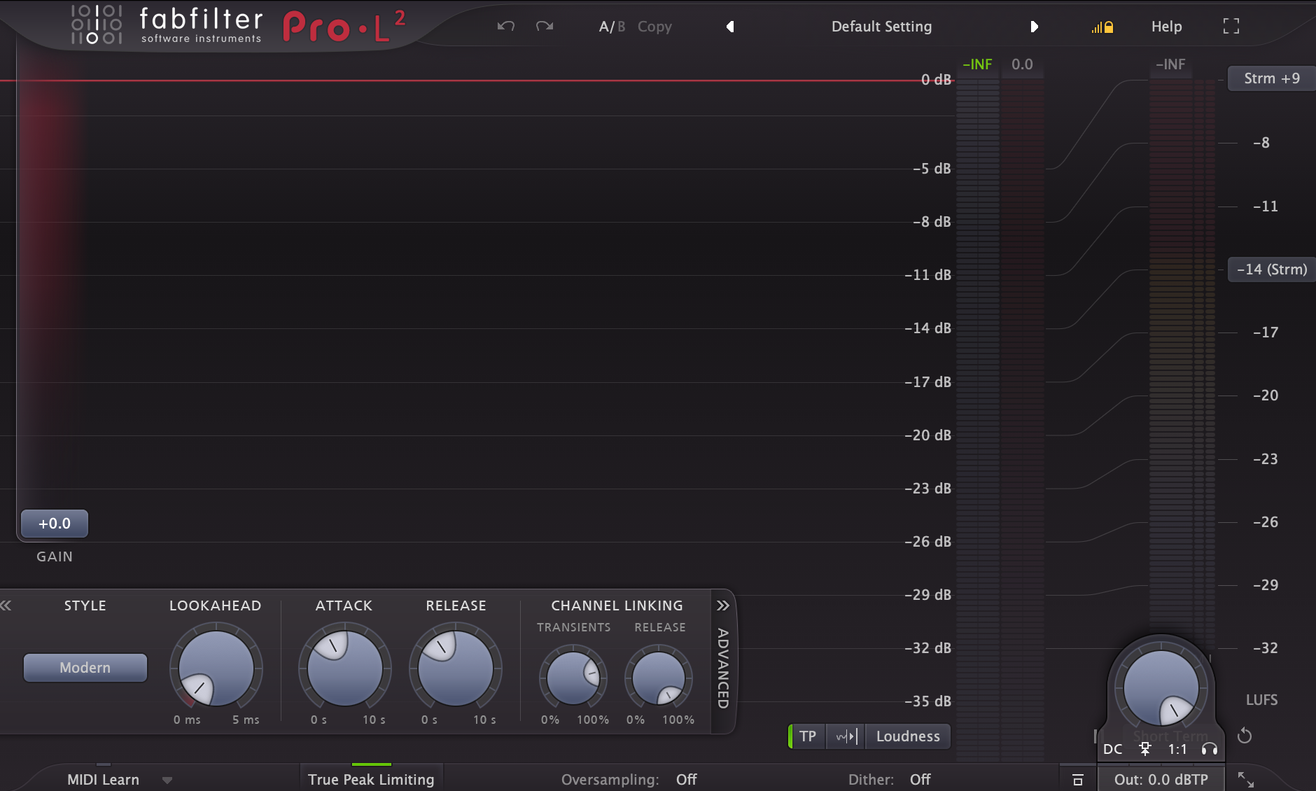Click the green -INF peak readout
This screenshot has width=1316, height=791.
pyautogui.click(x=977, y=65)
